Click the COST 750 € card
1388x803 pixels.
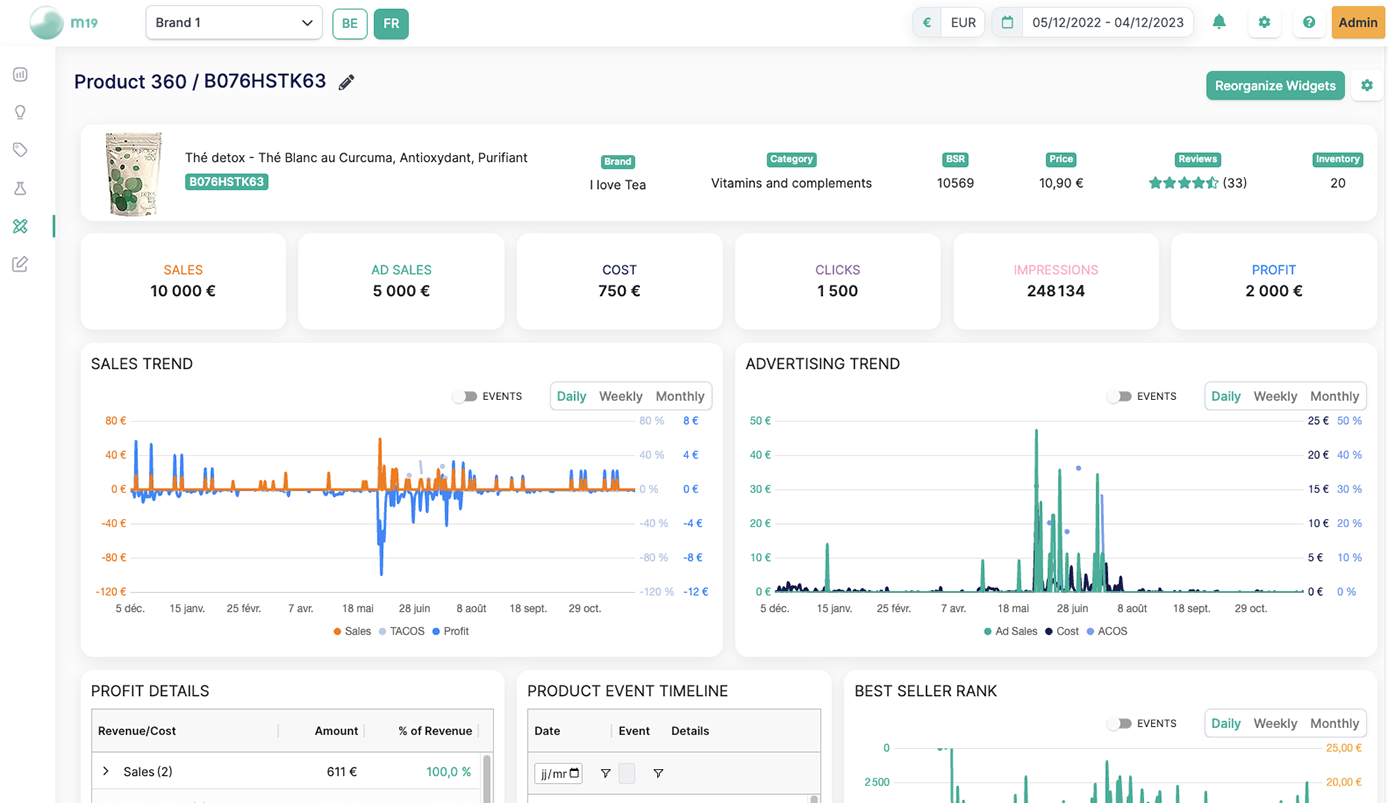[619, 282]
